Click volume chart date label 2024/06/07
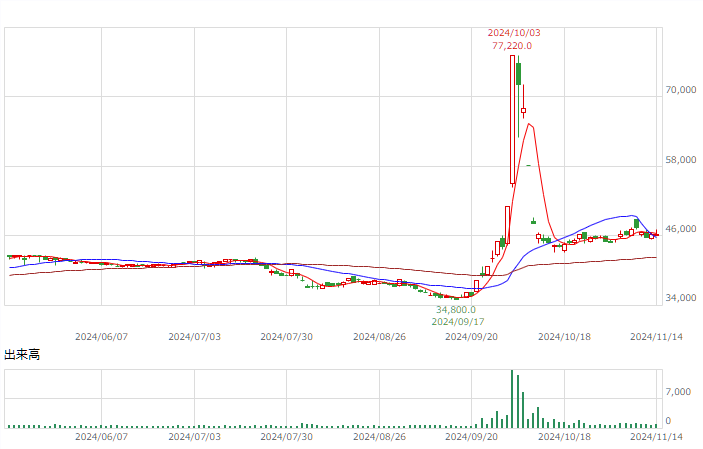This screenshot has width=703, height=449. click(101, 436)
